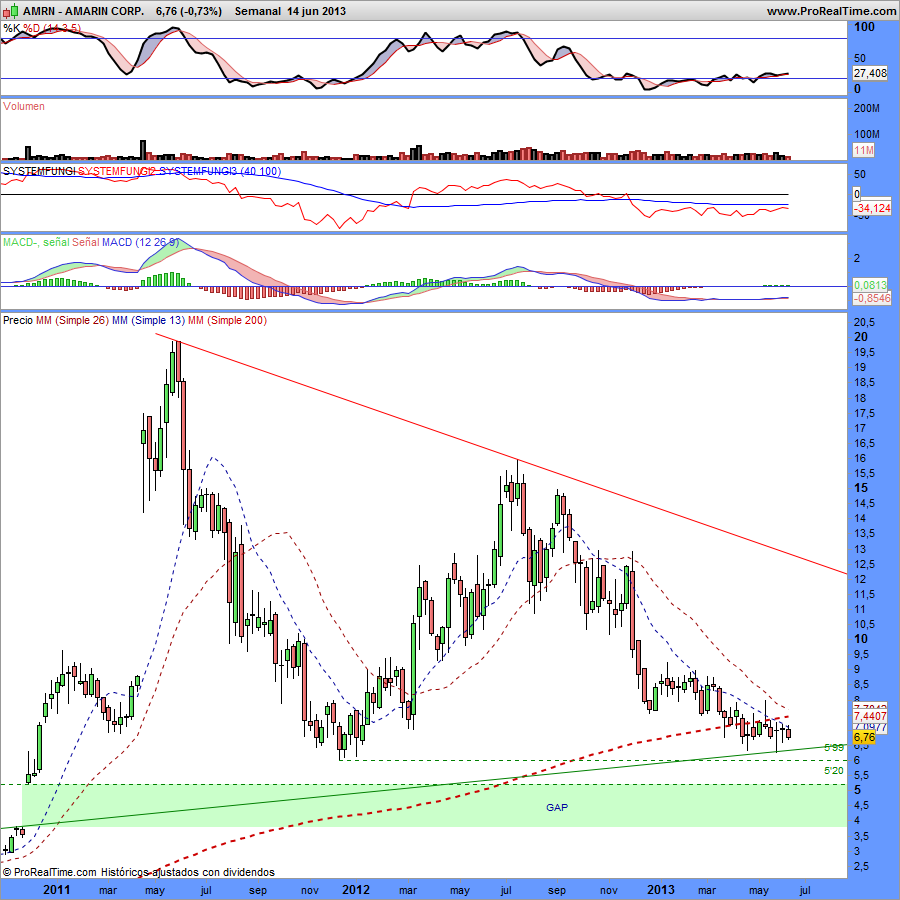
Task: Click the 200M volume axis label
Action: (867, 108)
